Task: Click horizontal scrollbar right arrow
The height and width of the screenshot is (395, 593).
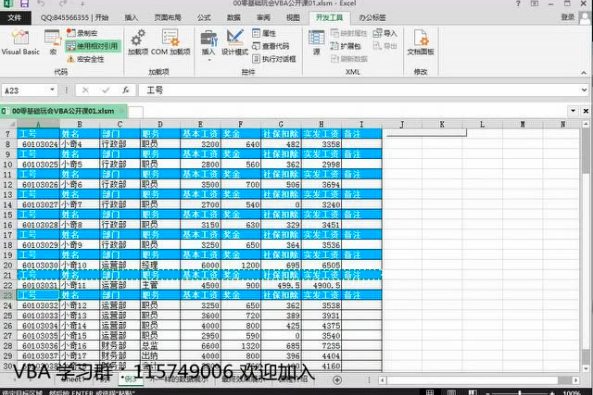Action: click(576, 380)
